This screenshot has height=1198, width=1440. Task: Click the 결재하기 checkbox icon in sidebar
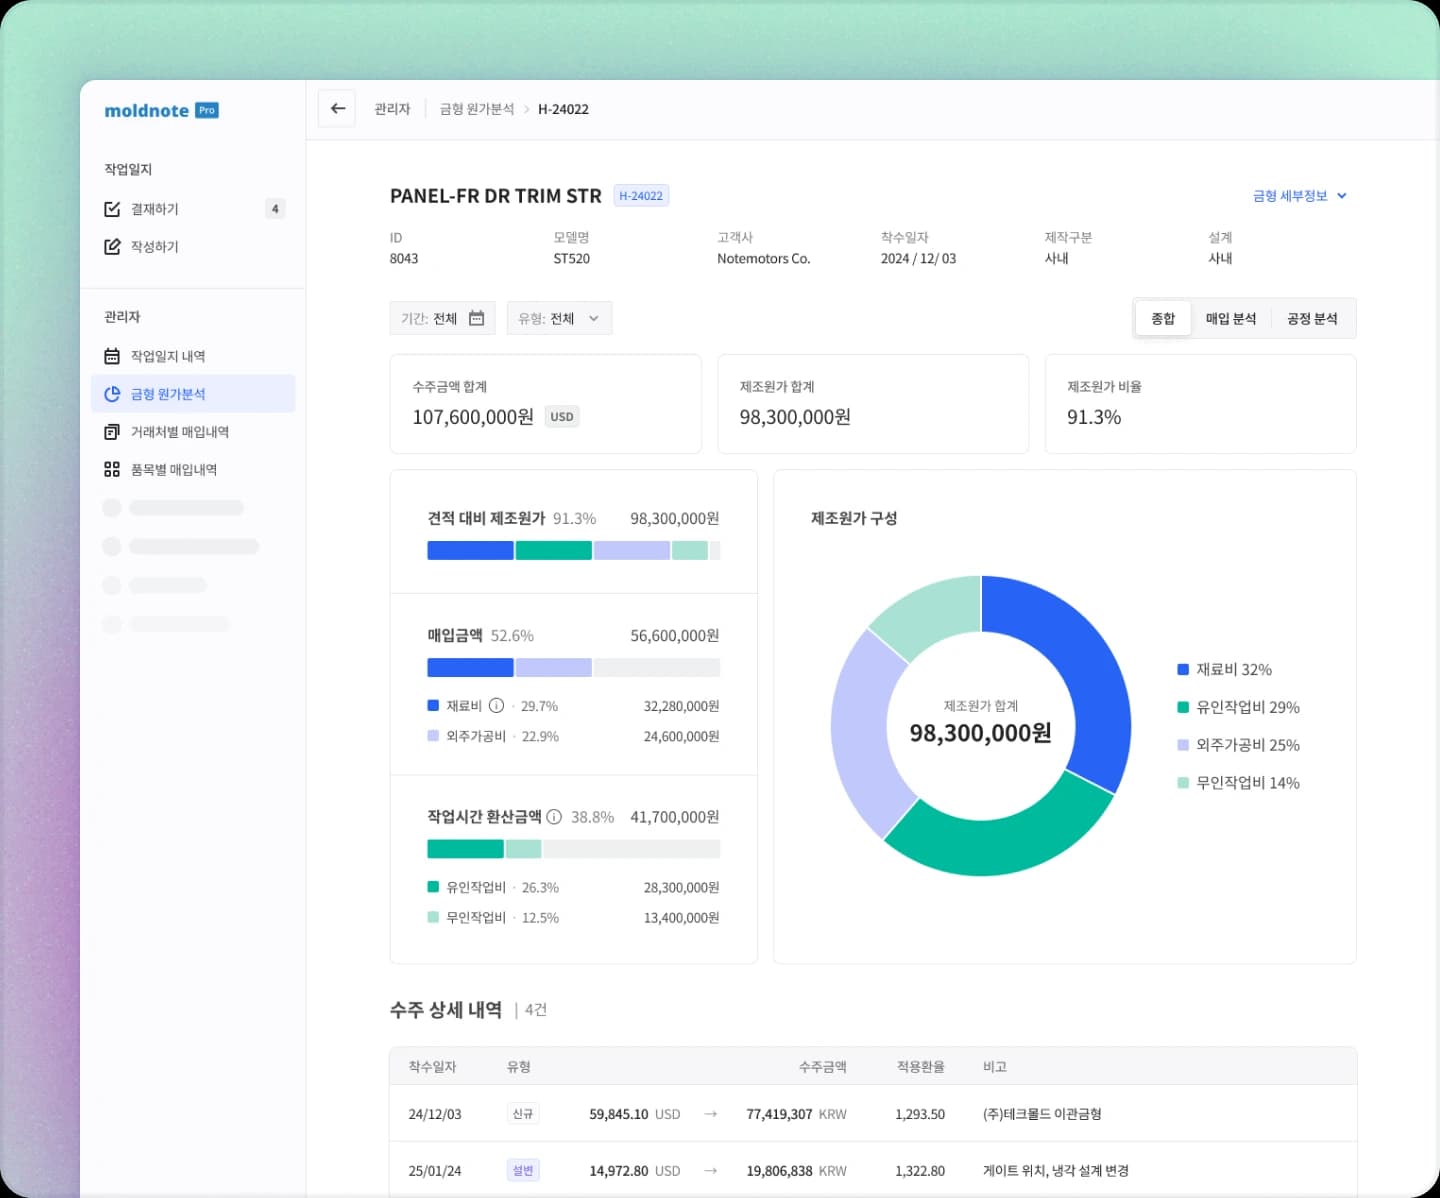click(112, 209)
